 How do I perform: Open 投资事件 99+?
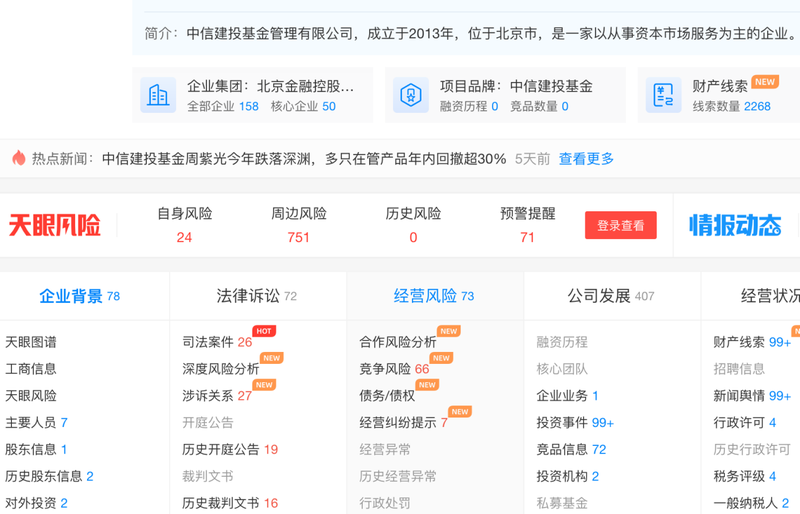point(575,422)
